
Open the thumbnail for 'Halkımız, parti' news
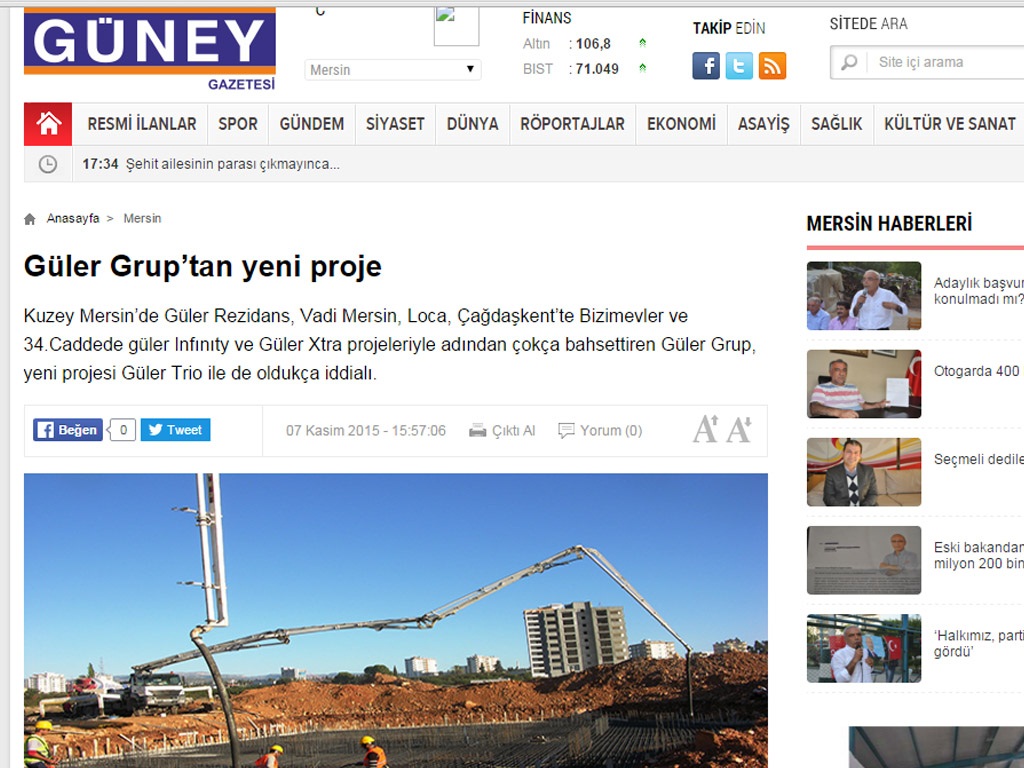coord(864,648)
